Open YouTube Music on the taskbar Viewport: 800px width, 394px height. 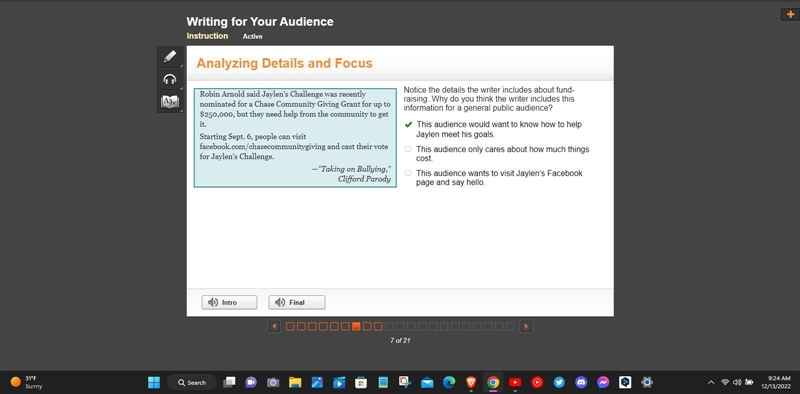[x=537, y=382]
